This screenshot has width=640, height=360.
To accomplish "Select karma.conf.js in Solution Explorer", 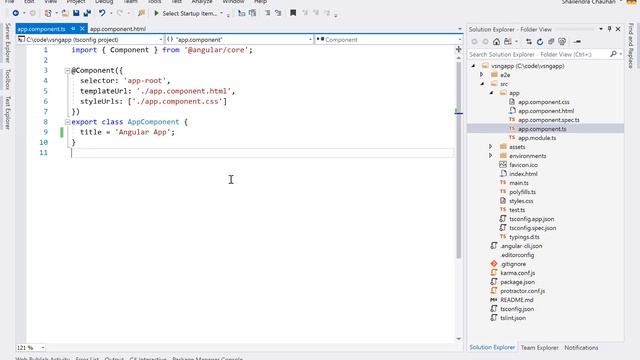I will (517, 273).
